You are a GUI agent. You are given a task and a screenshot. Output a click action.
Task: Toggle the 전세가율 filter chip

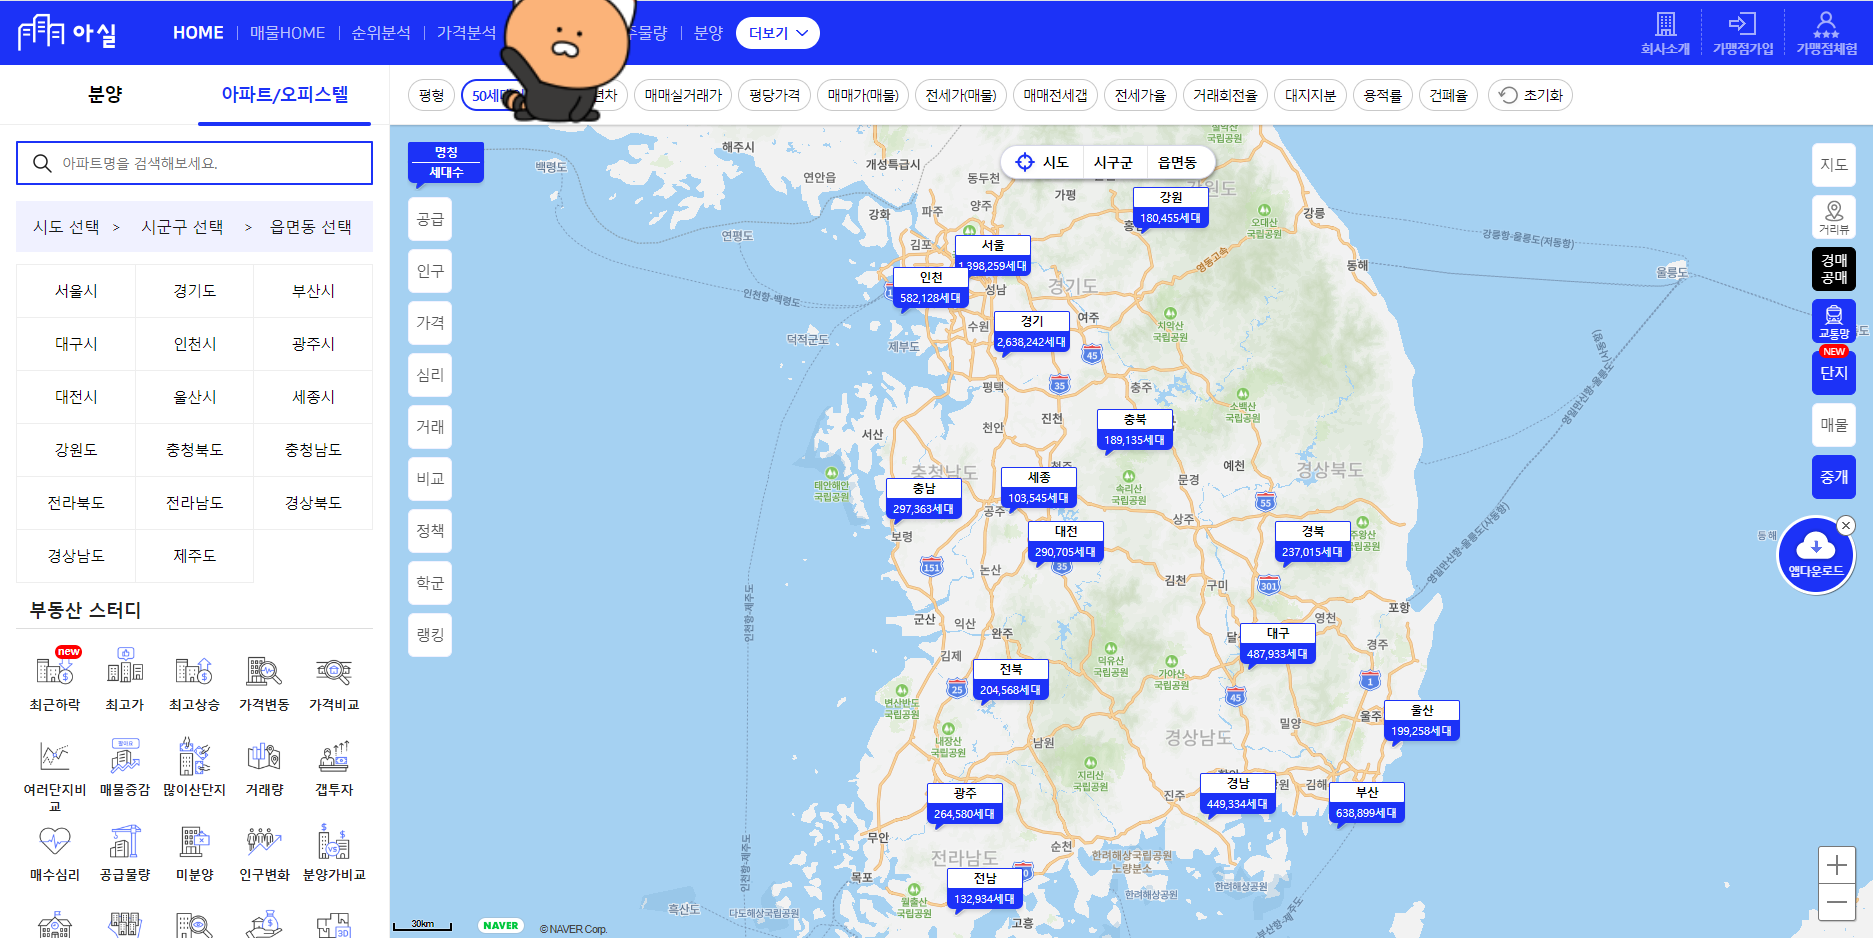1140,95
